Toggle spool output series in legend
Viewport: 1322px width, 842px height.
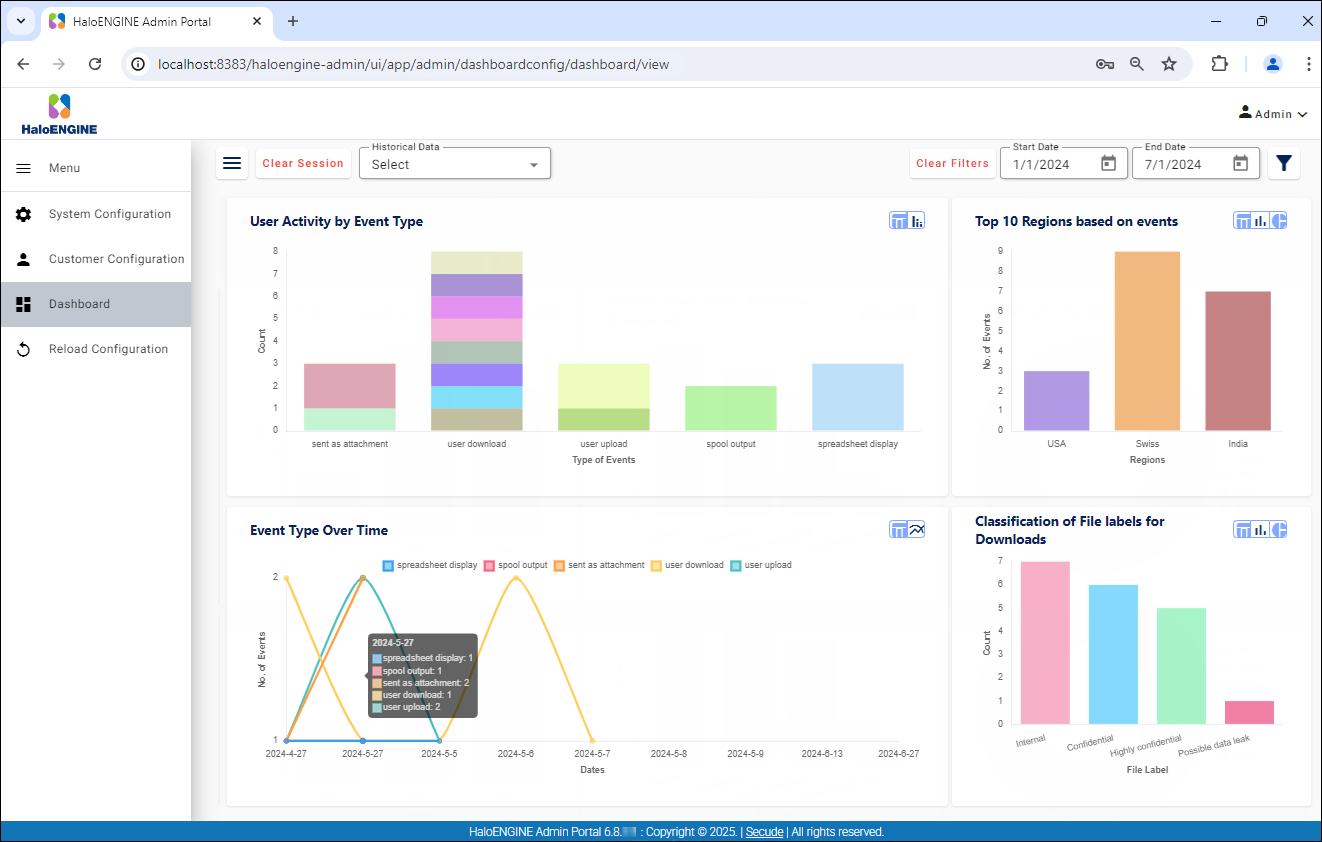pyautogui.click(x=516, y=565)
